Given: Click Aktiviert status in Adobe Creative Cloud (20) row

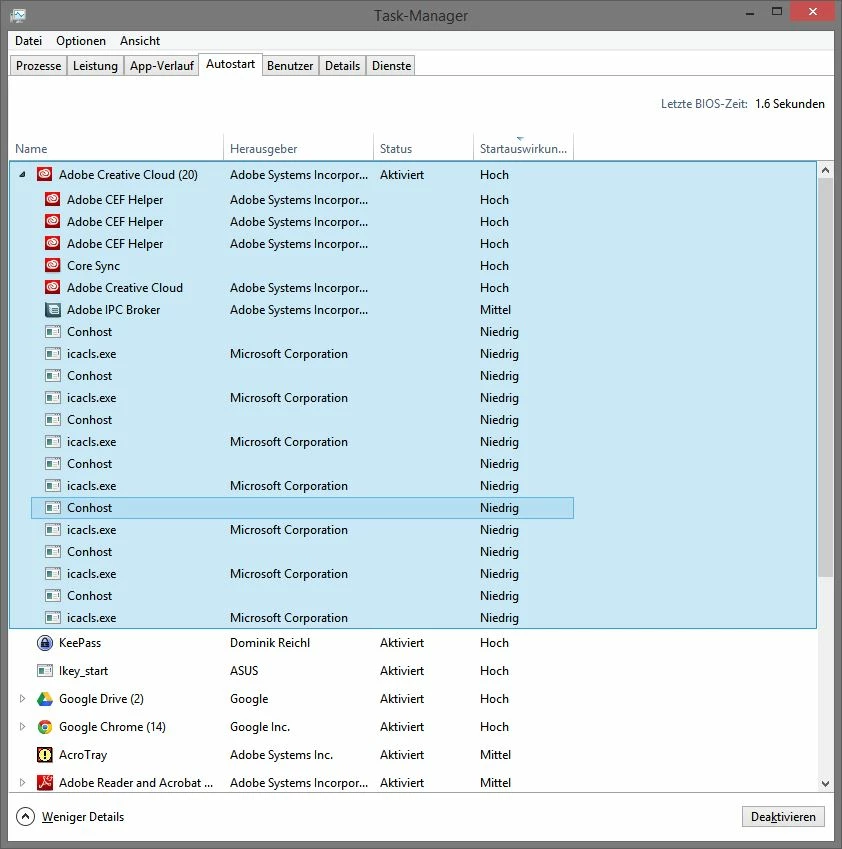Looking at the screenshot, I should 402,174.
